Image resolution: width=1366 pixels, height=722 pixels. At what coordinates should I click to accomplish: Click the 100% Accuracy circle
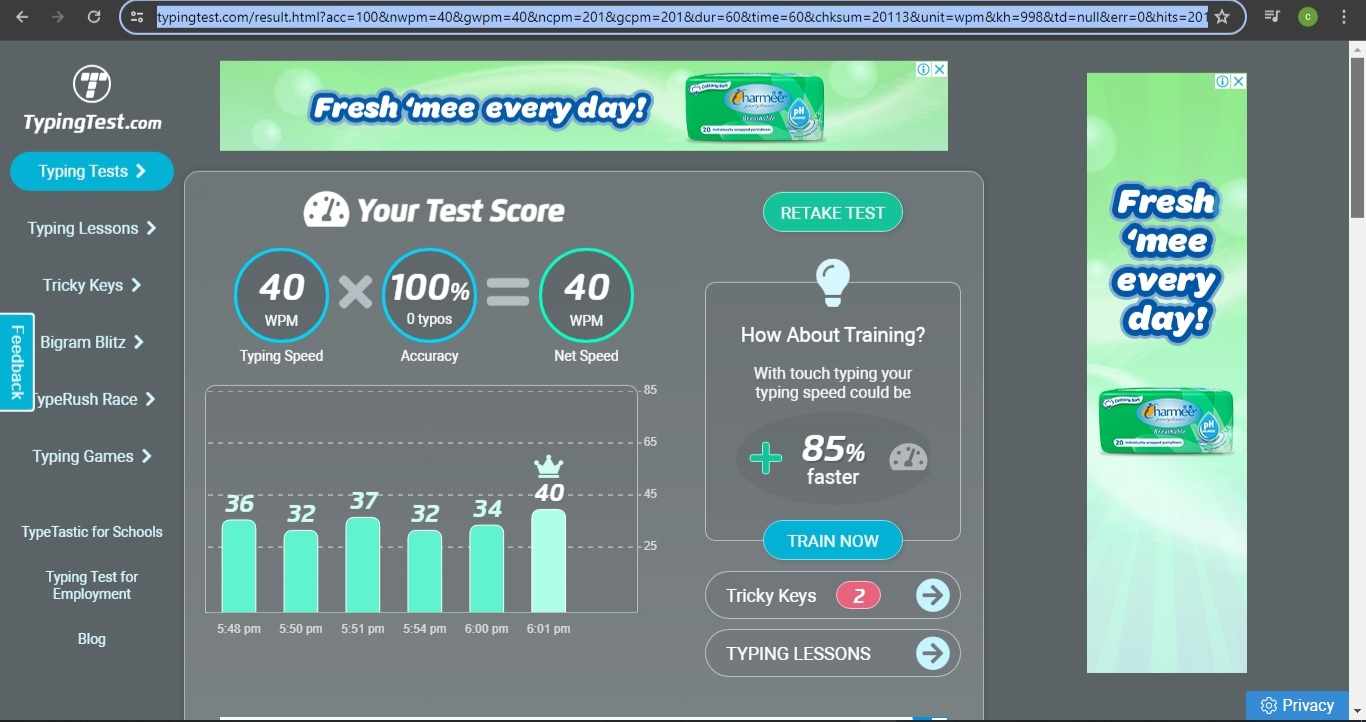coord(429,296)
